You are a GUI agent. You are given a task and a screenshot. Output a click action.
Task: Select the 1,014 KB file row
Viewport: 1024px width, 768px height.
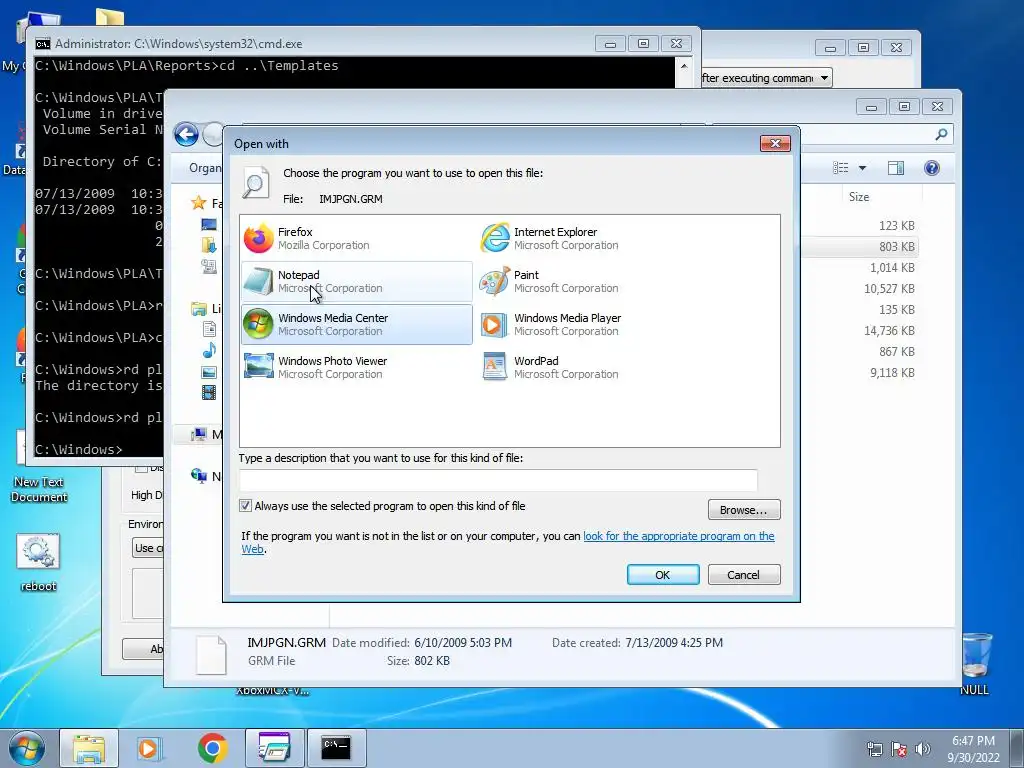(x=861, y=267)
